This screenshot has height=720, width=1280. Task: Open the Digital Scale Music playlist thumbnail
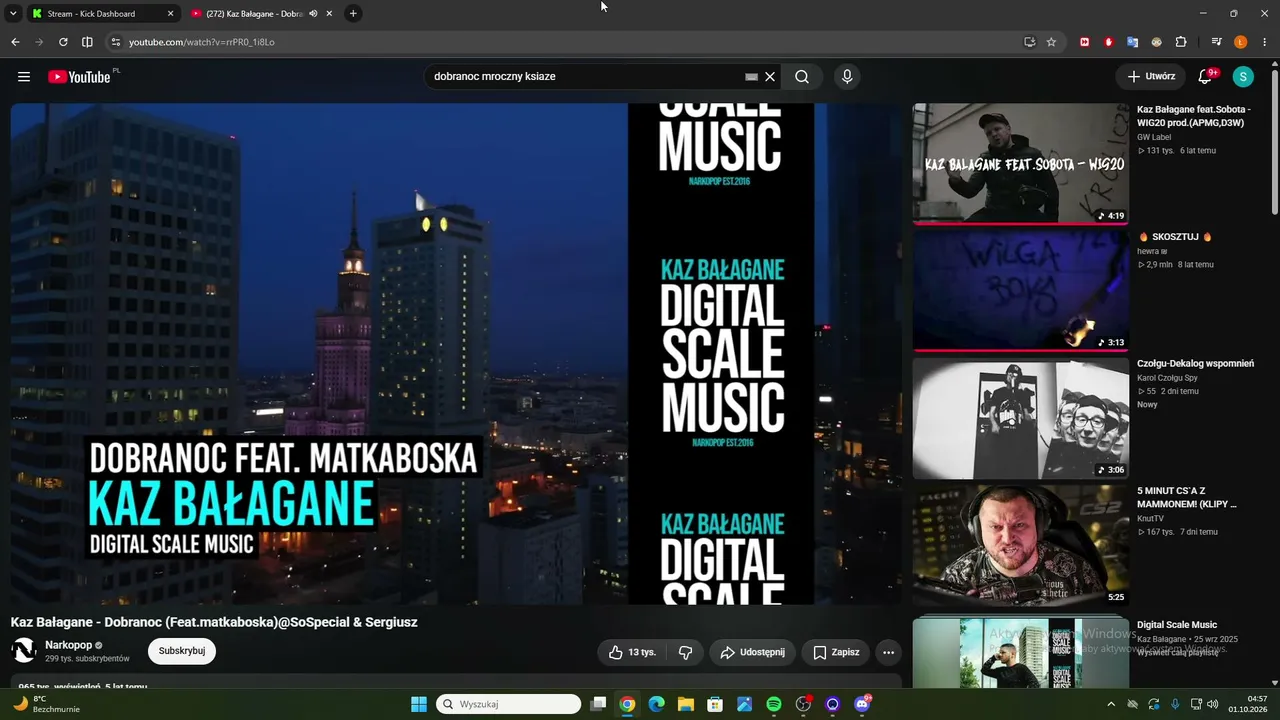tap(1020, 654)
